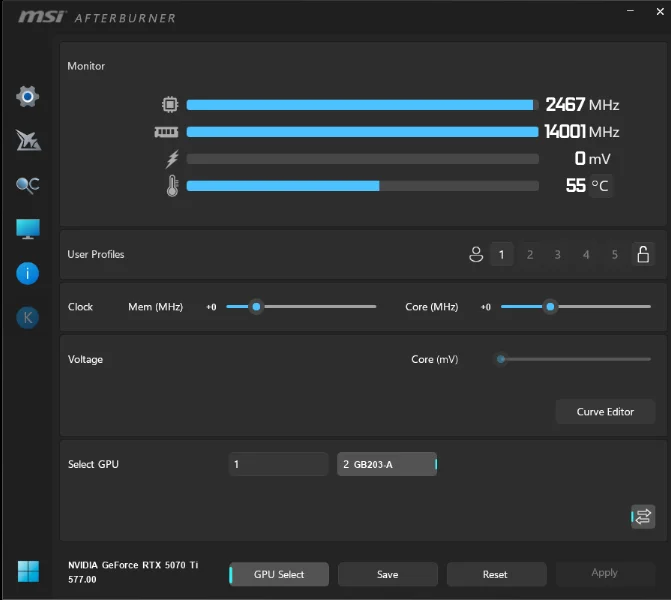This screenshot has width=671, height=600.
Task: Select user profile slot 5
Action: (x=614, y=255)
